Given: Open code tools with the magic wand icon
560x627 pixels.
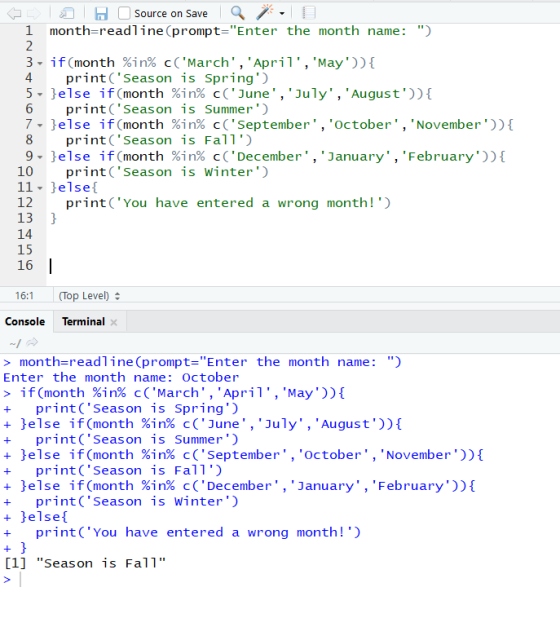Looking at the screenshot, I should click(x=265, y=13).
